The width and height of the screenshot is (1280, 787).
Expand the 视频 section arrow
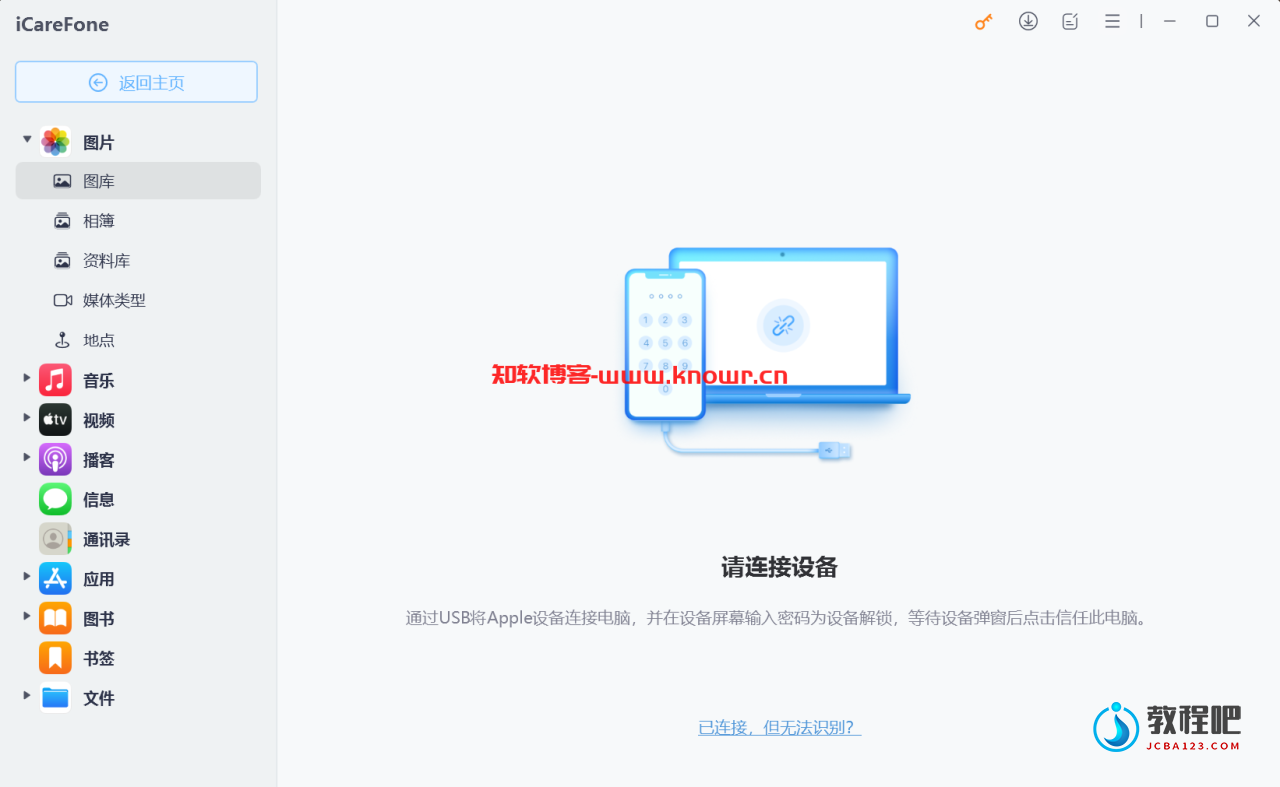[27, 418]
